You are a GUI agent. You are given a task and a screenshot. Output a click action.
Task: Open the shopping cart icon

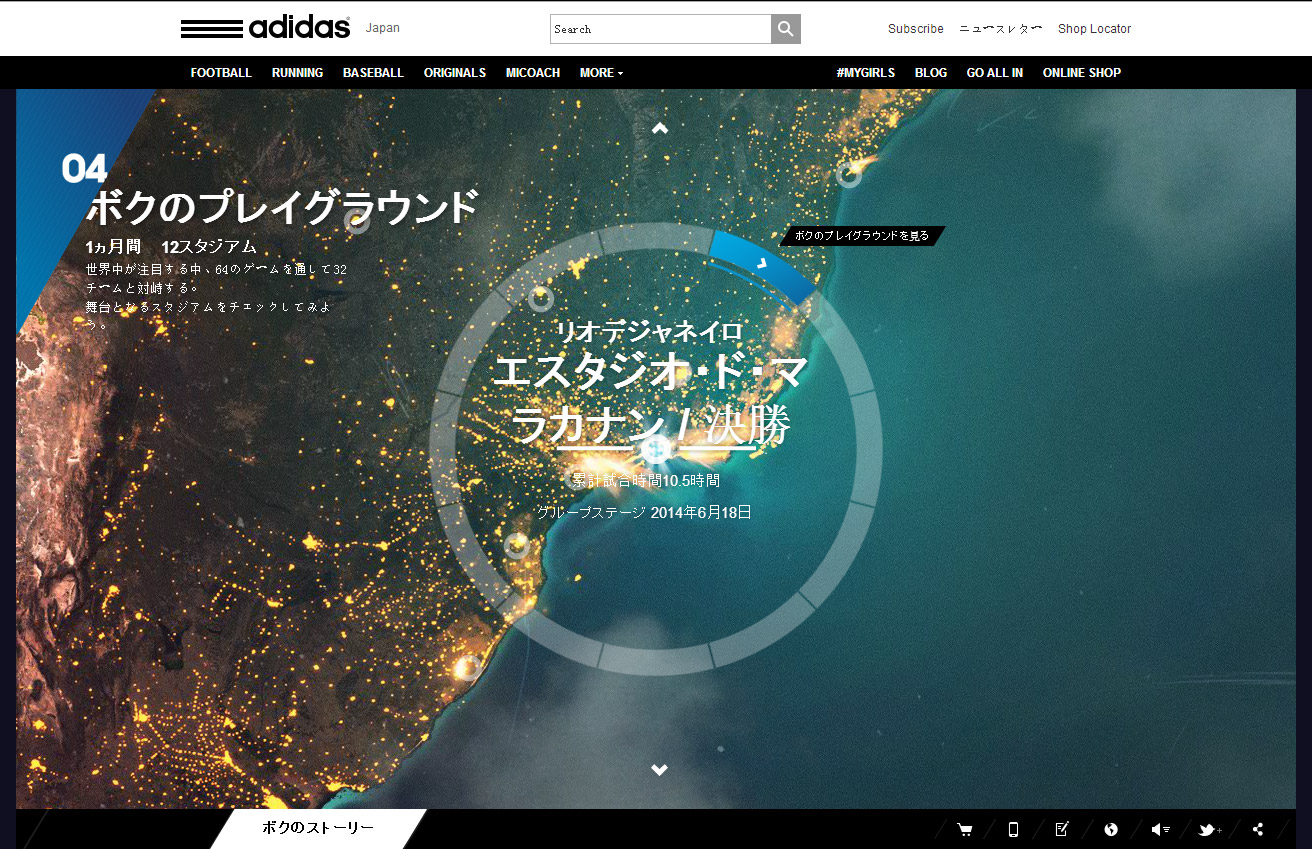tap(964, 829)
